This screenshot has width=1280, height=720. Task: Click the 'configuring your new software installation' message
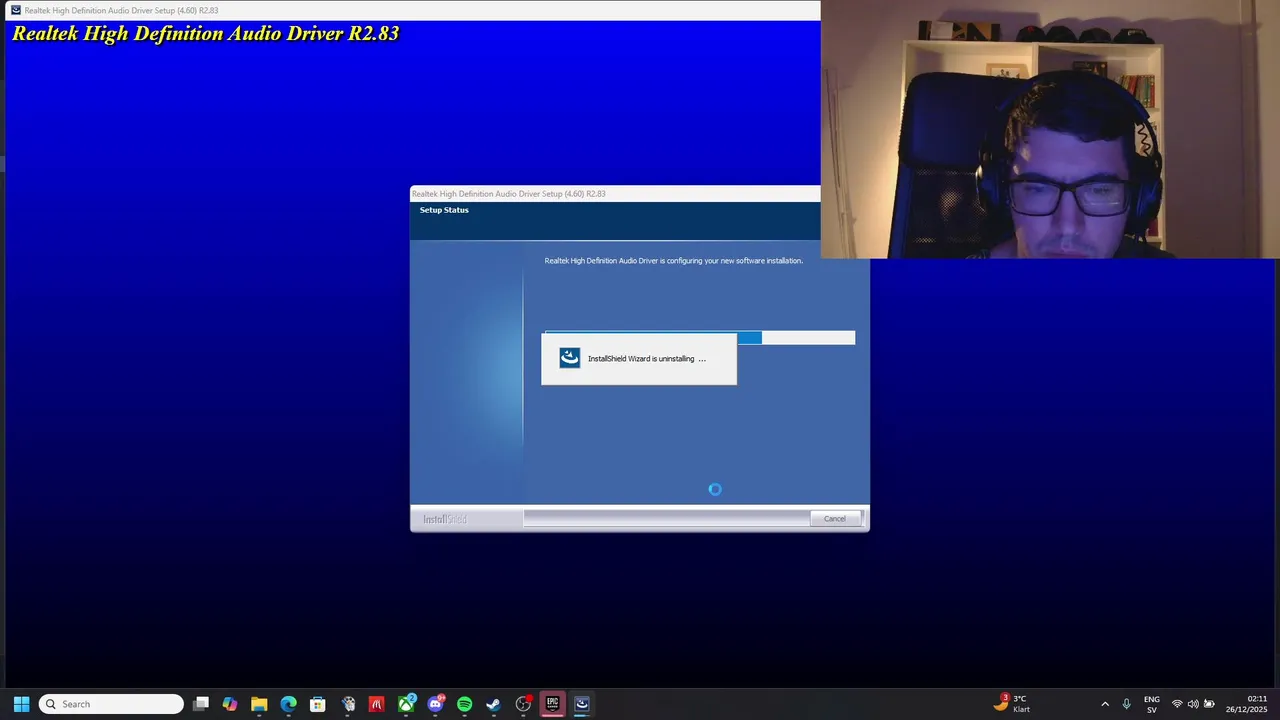point(673,261)
